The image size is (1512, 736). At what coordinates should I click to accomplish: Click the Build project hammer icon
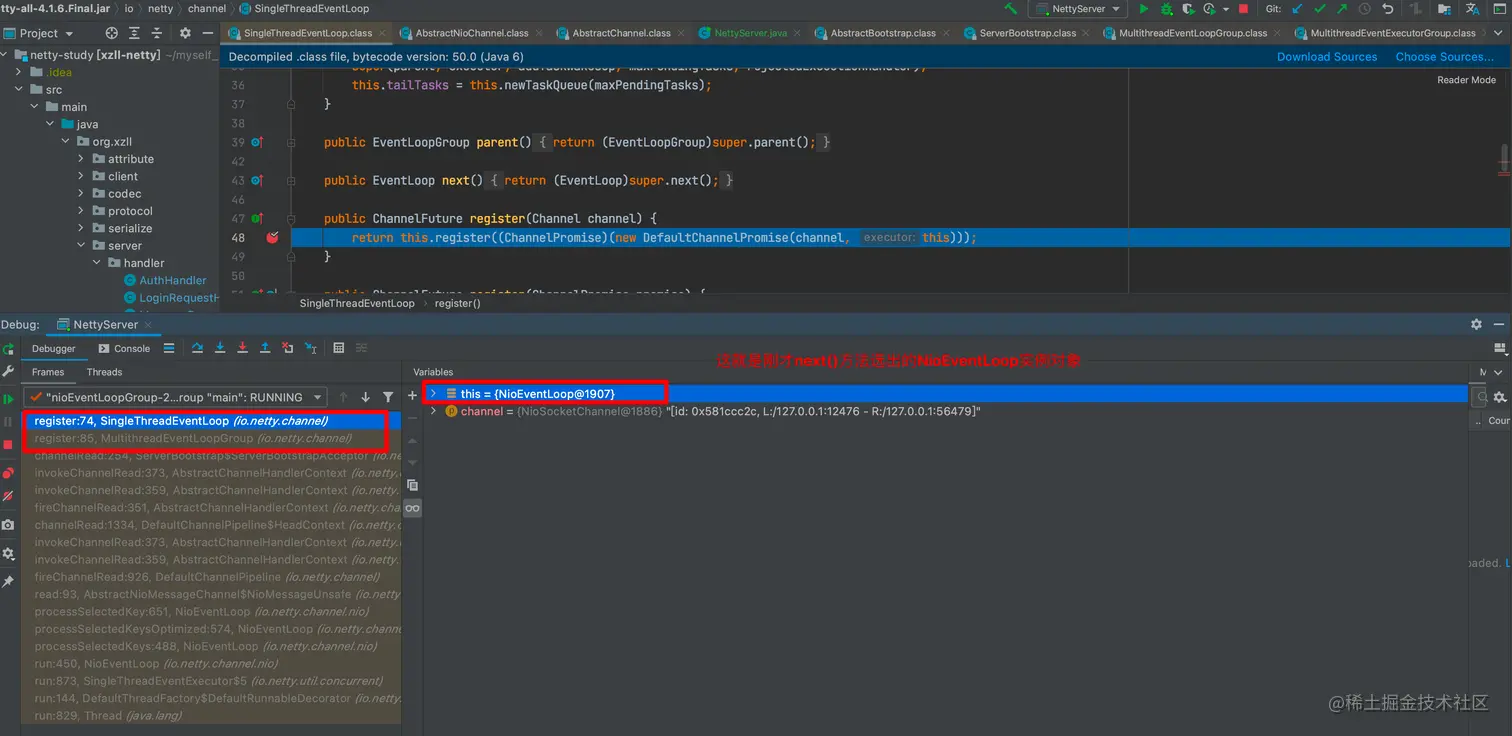1011,9
